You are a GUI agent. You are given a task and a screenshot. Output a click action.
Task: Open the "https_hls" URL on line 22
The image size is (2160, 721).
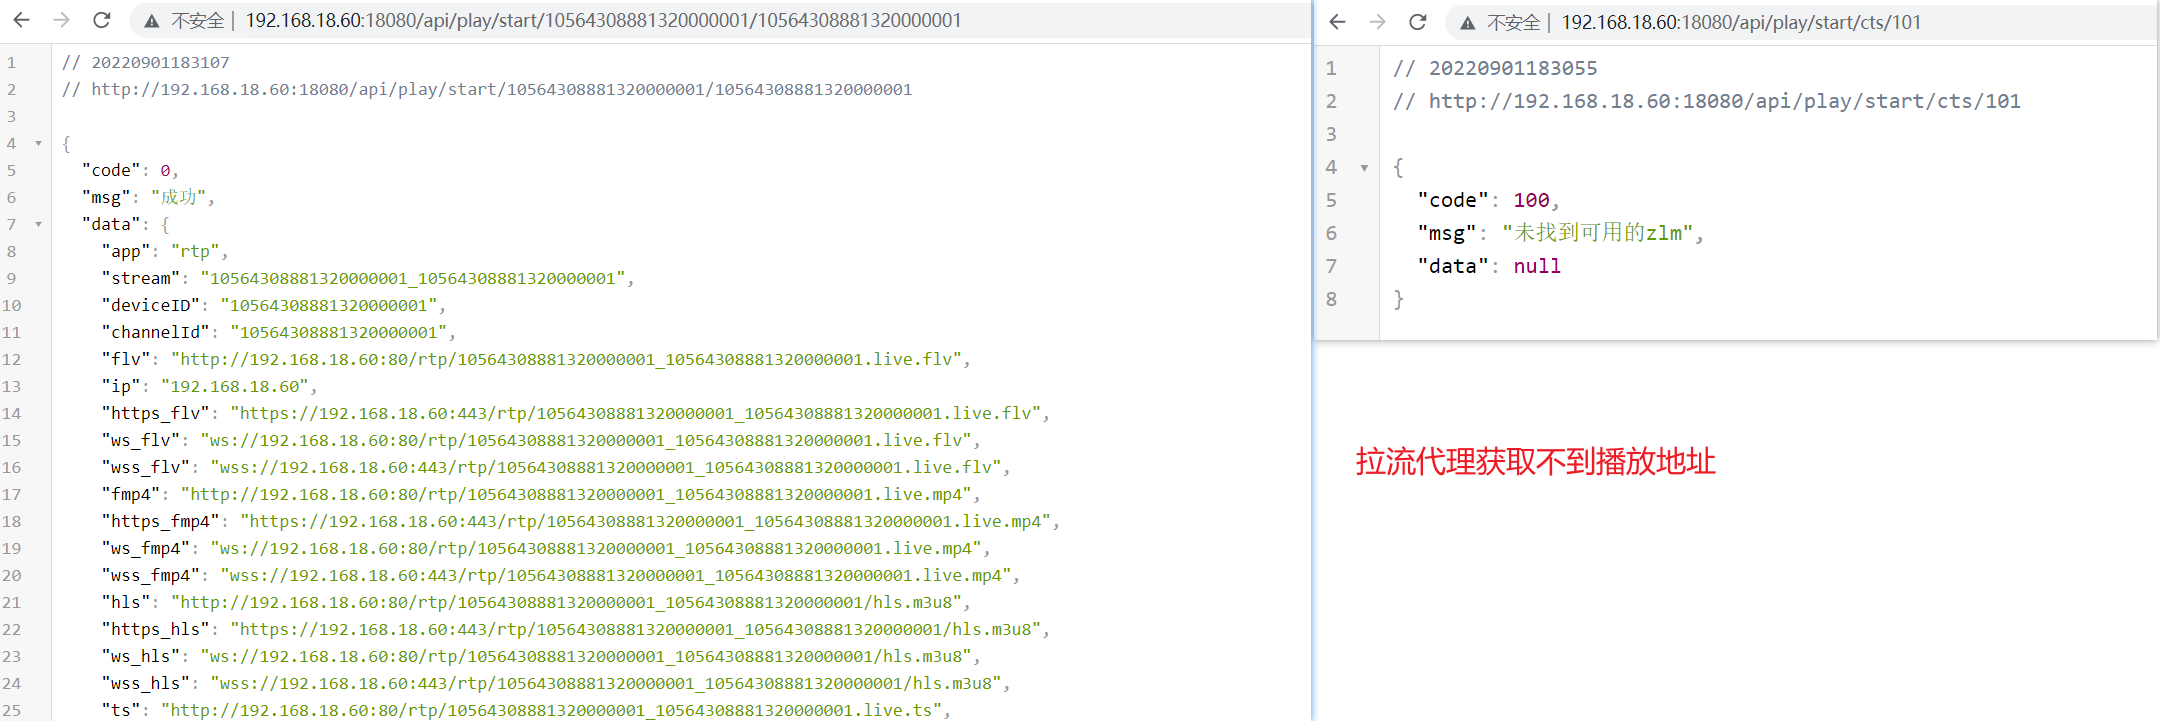636,629
